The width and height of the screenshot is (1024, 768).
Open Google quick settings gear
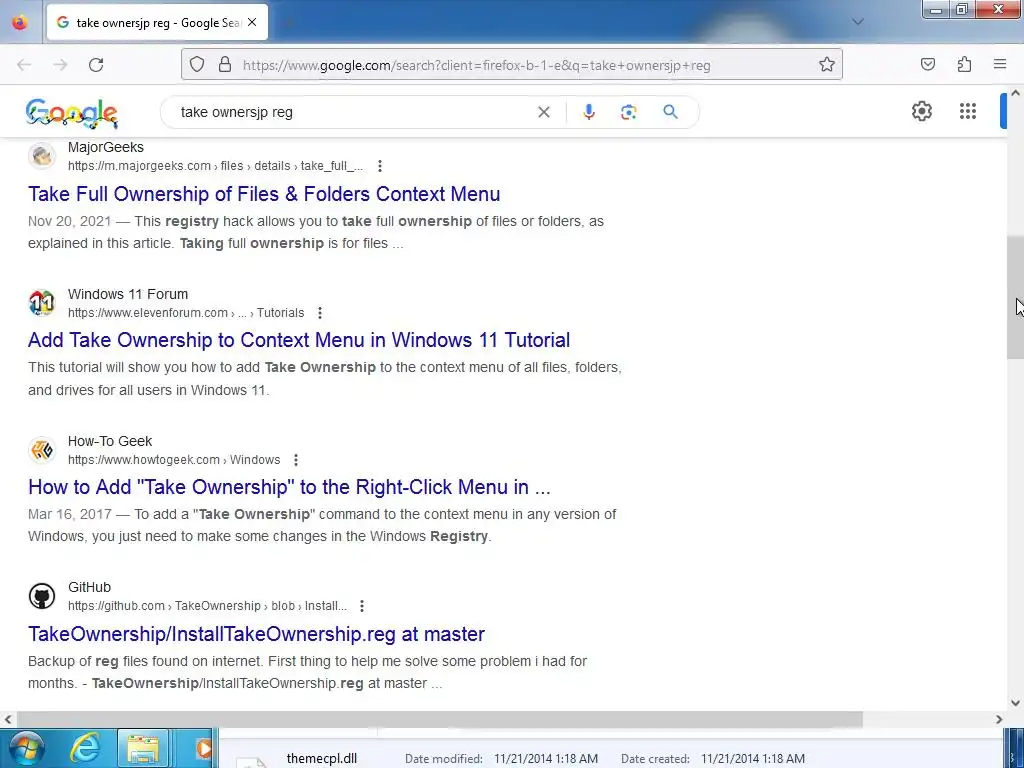(921, 112)
